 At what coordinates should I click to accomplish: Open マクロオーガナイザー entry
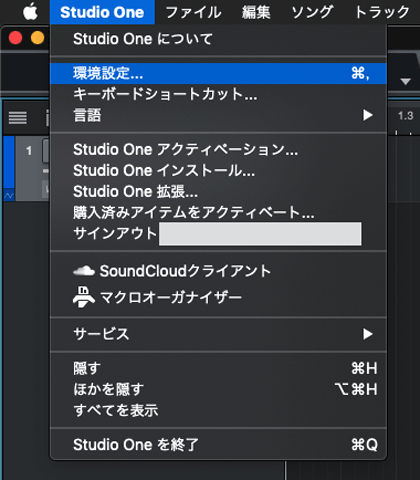[x=218, y=297]
